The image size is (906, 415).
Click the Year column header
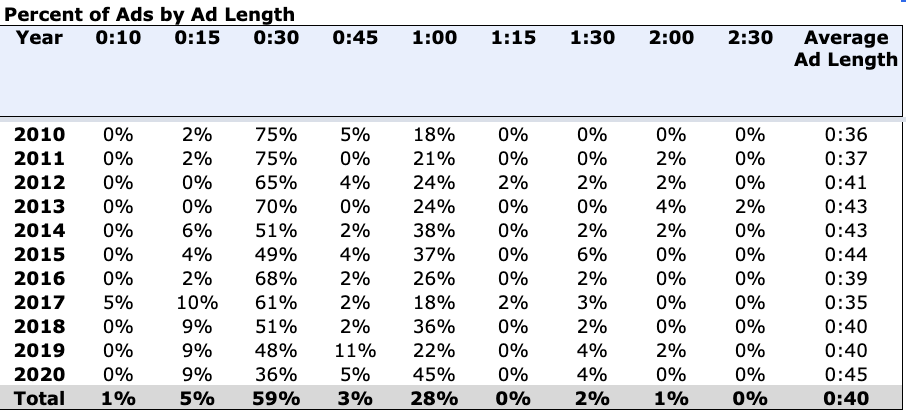click(39, 38)
